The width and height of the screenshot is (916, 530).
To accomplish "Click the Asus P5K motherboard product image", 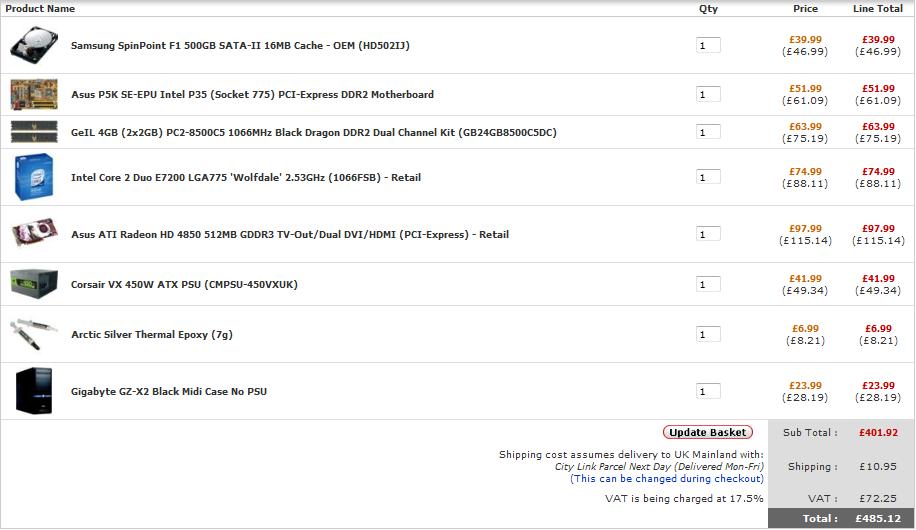I will click(x=34, y=95).
